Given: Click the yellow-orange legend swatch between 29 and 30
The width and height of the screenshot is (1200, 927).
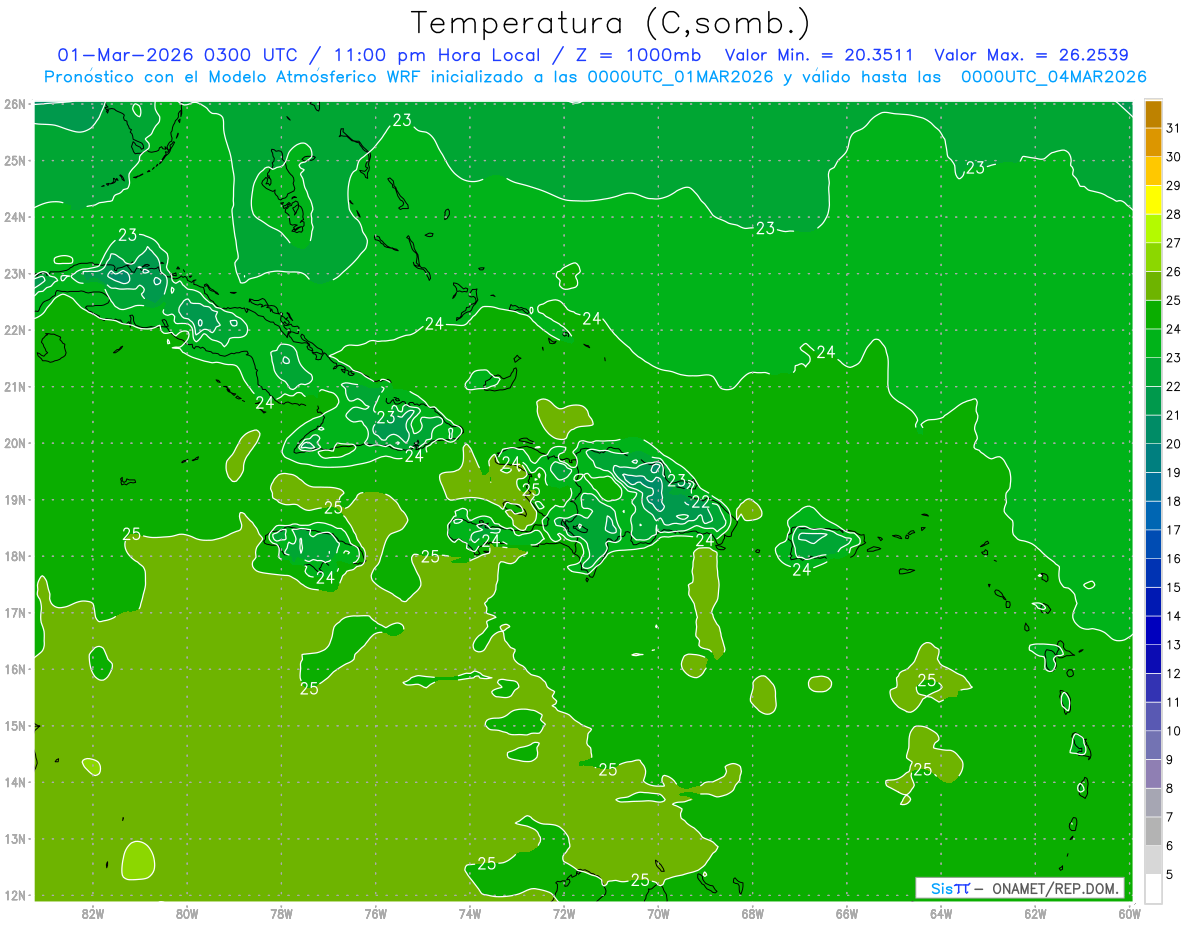Looking at the screenshot, I should (1153, 172).
